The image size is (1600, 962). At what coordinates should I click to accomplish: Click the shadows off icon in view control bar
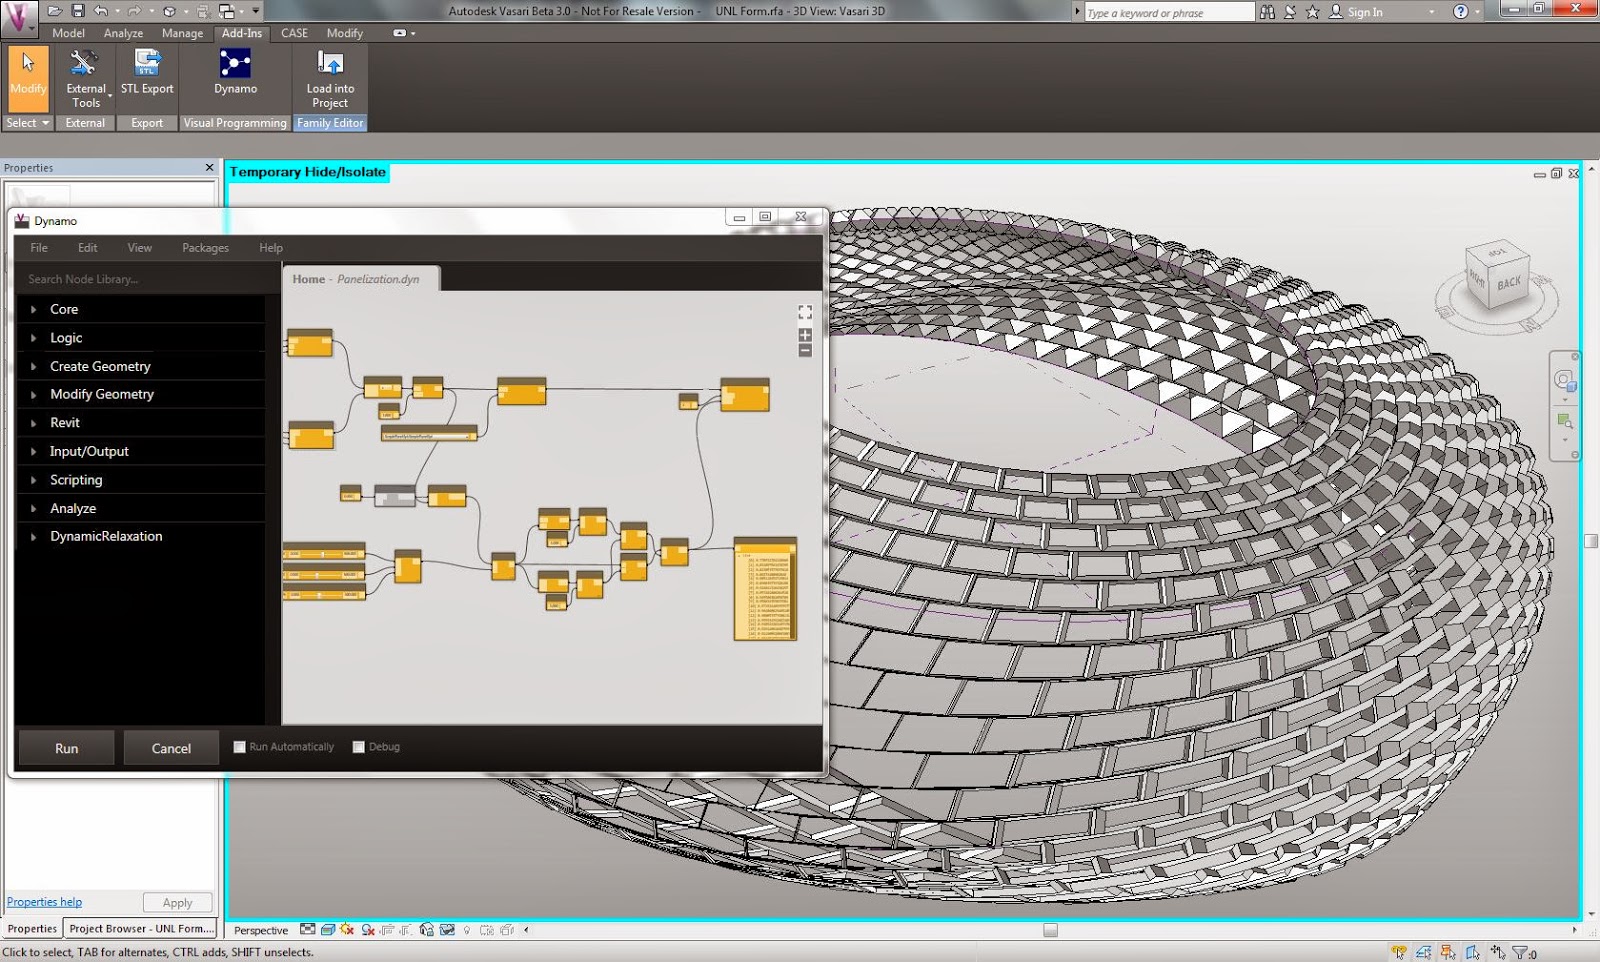368,930
